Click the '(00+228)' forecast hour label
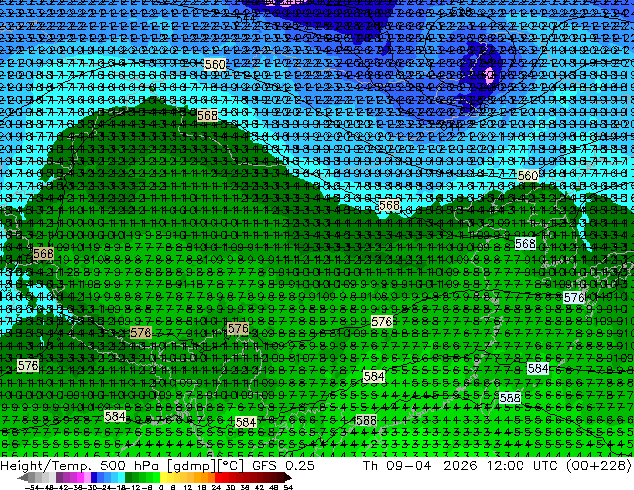634x490 pixels. (599, 466)
